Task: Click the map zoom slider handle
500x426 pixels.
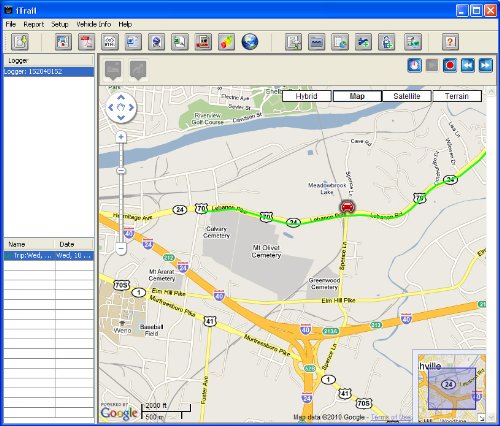Action: [121, 171]
